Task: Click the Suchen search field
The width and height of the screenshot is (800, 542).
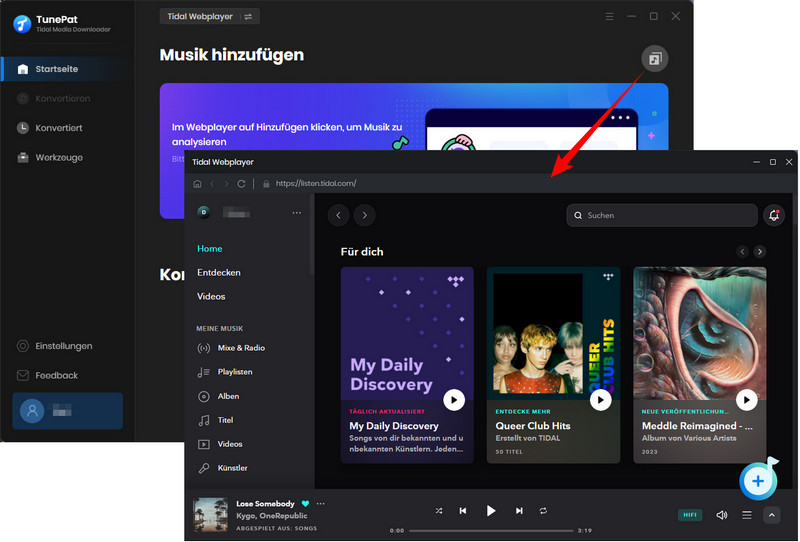Action: [662, 215]
